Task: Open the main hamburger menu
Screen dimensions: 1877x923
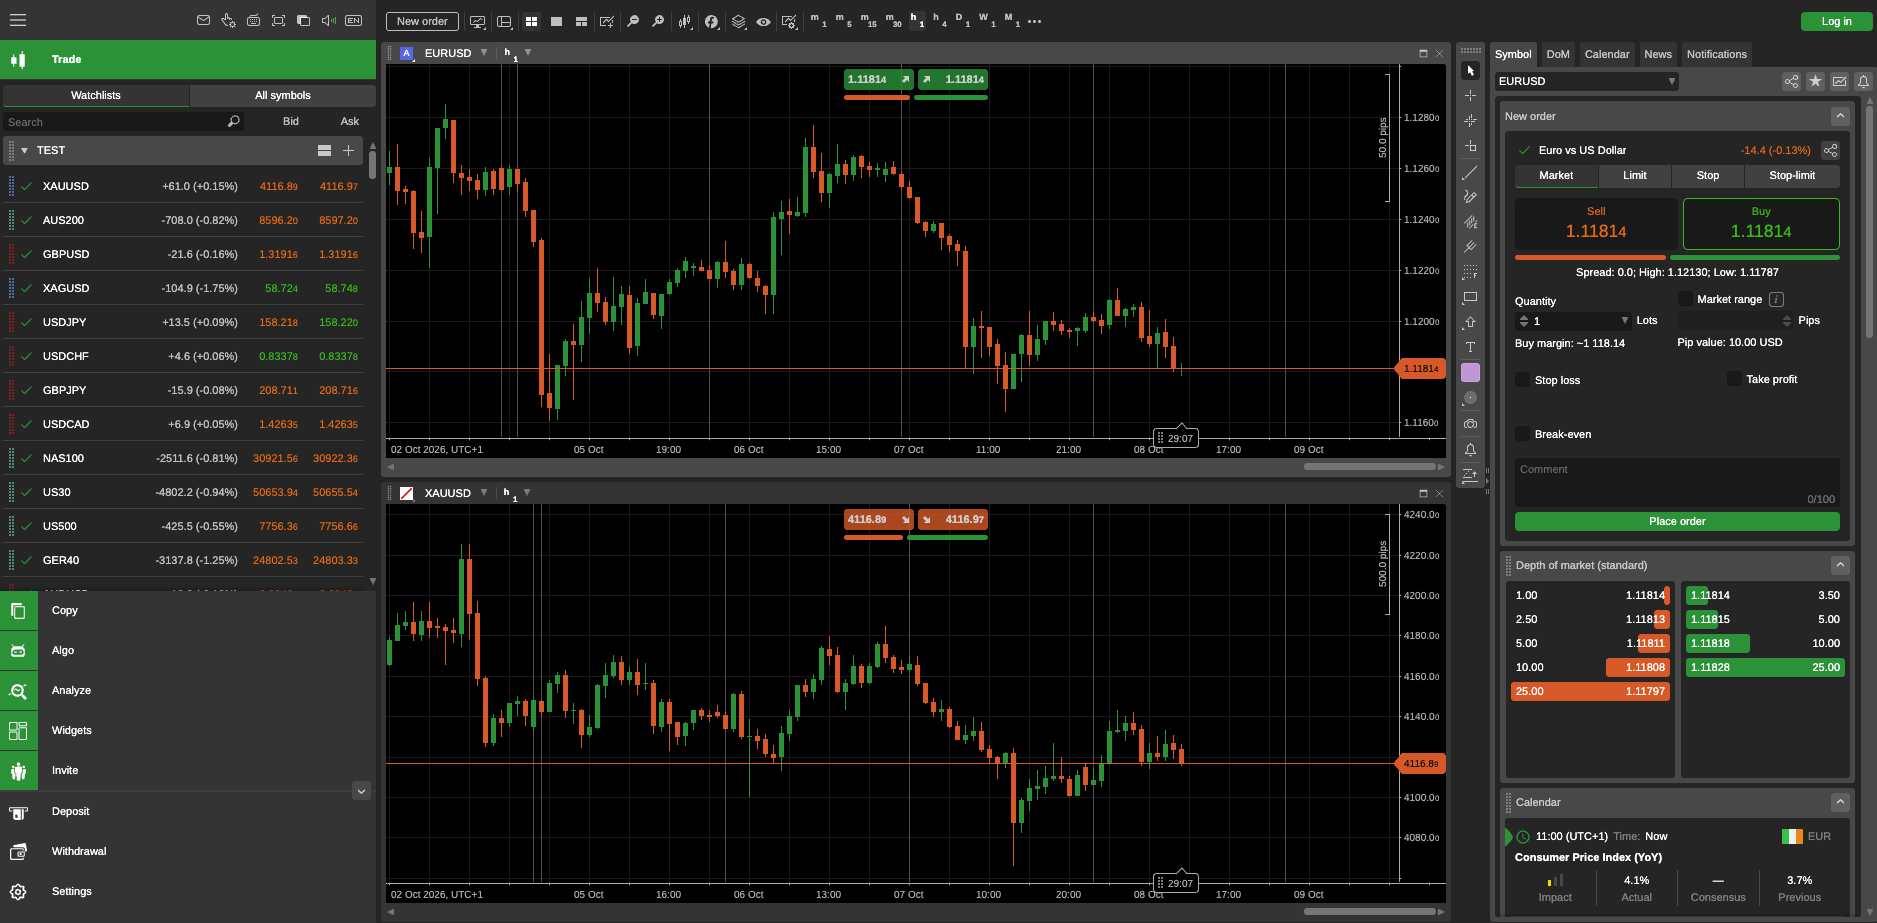Action: [x=18, y=20]
